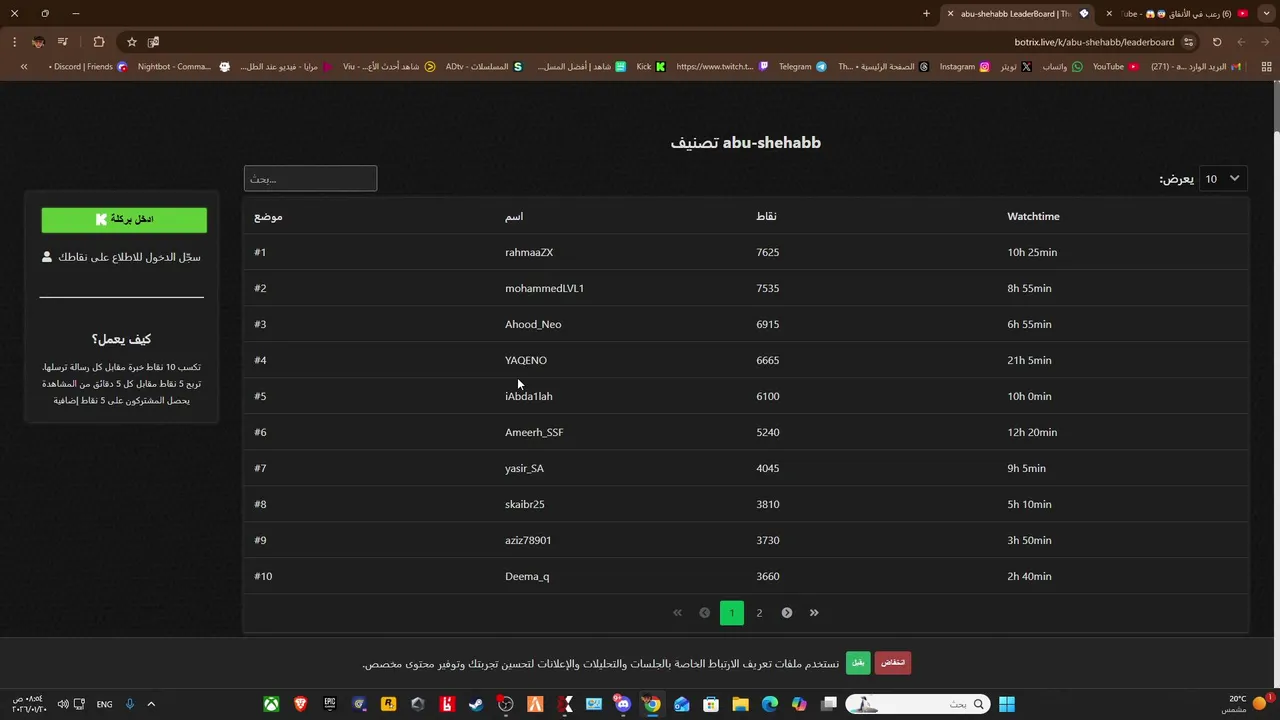
Task: Open Brave browser from the taskbar
Action: coord(300,704)
